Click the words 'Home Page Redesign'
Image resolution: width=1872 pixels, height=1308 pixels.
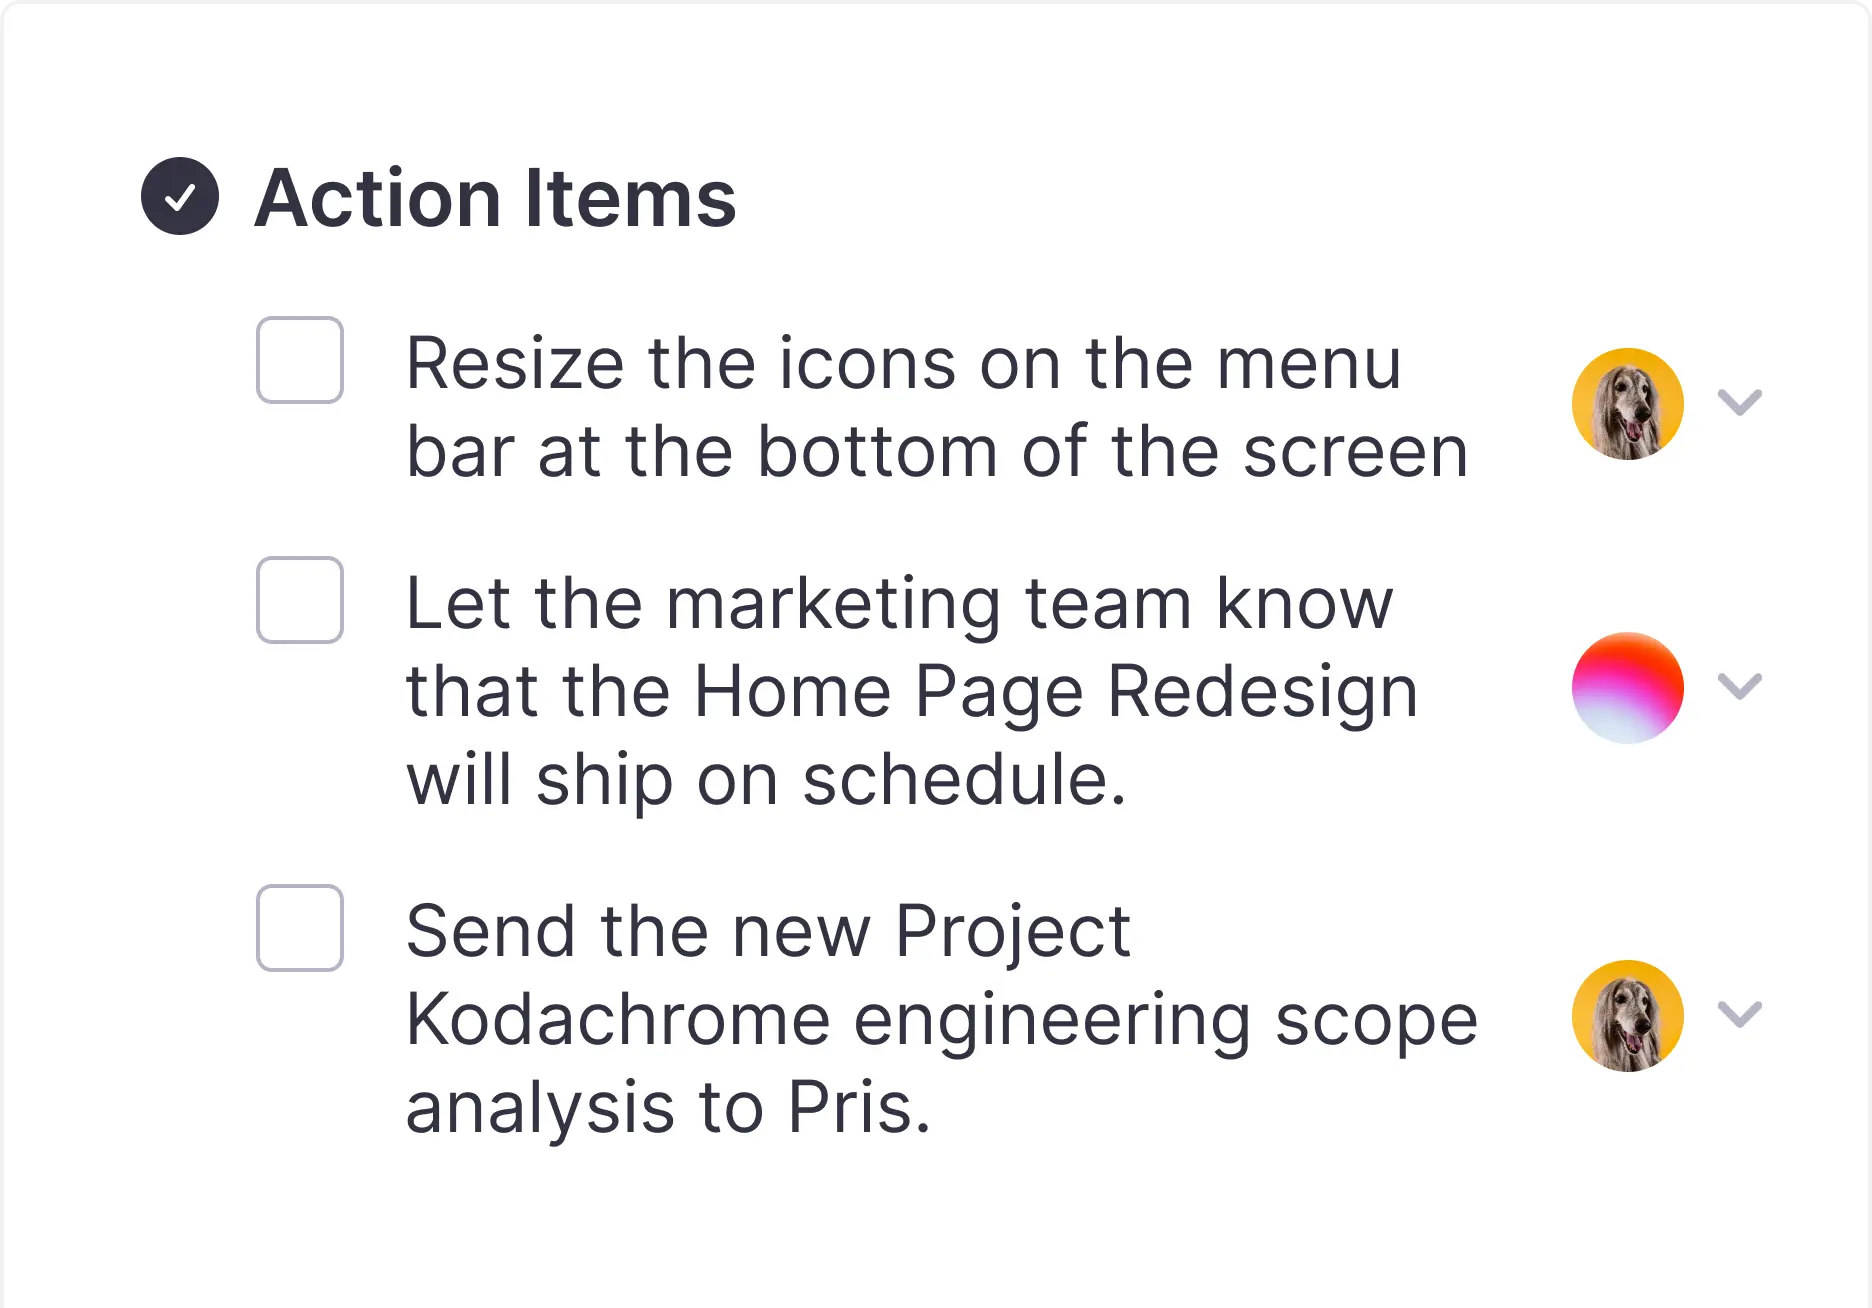[x=1056, y=694]
